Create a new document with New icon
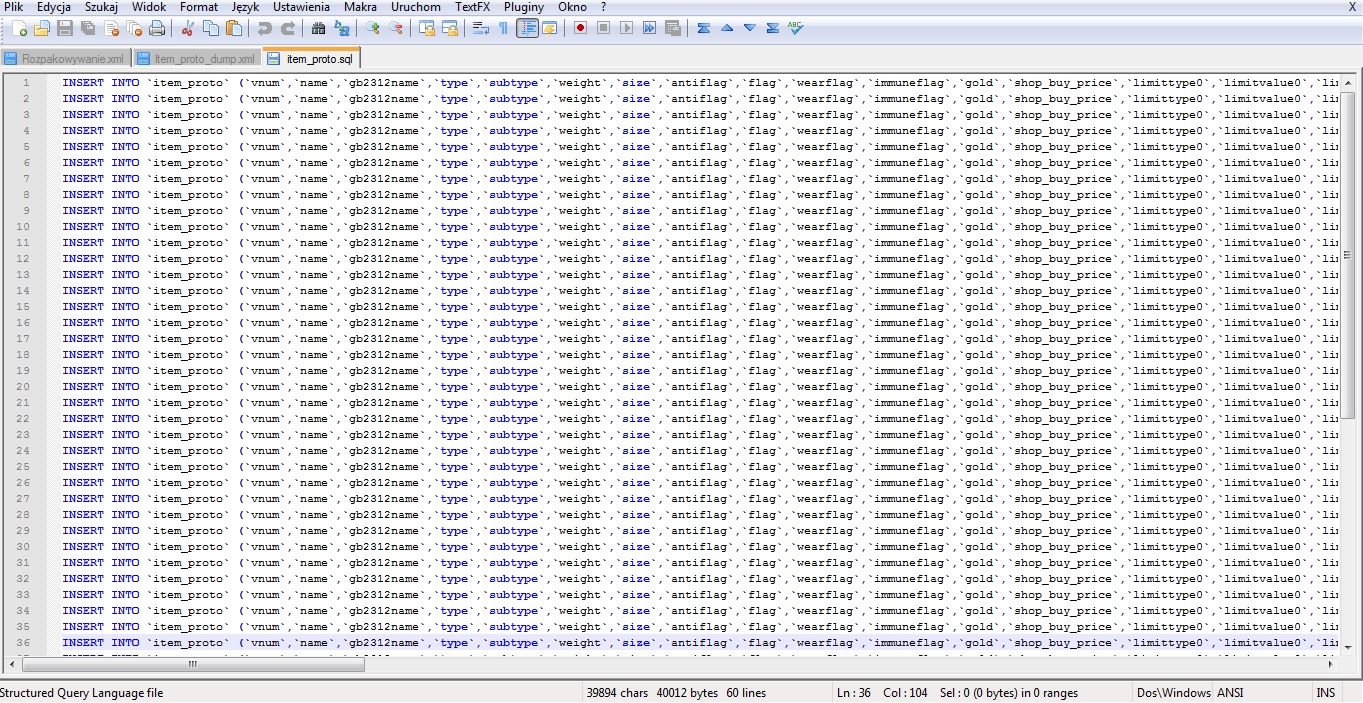The width and height of the screenshot is (1363, 703). pos(19,28)
